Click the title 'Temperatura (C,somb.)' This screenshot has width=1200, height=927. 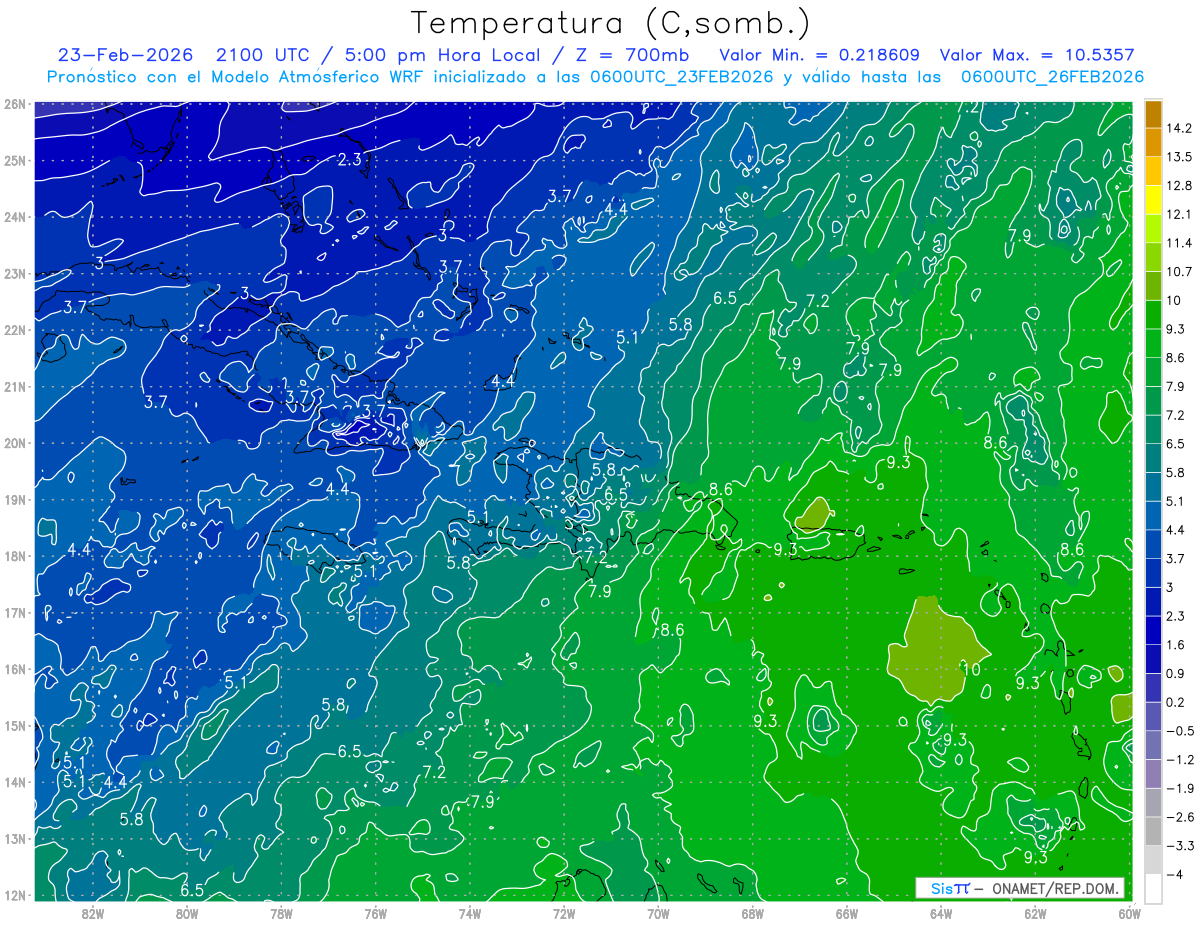(611, 22)
